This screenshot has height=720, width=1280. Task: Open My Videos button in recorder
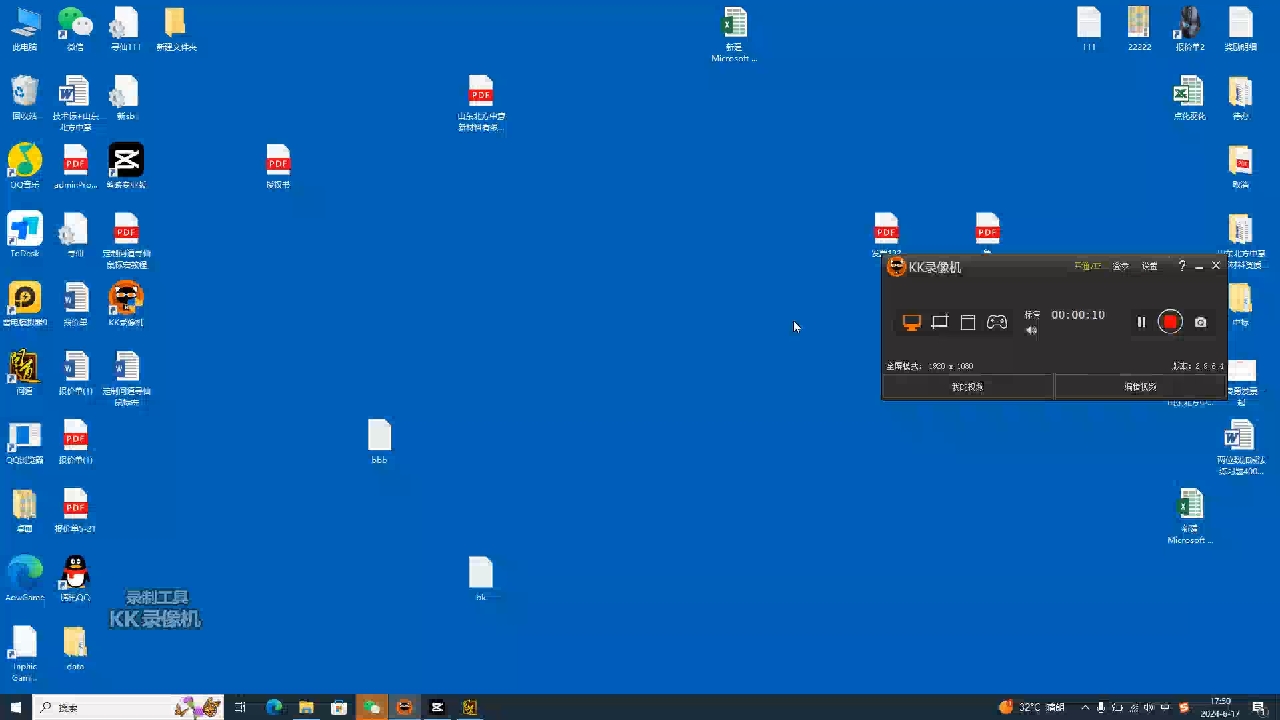(967, 387)
